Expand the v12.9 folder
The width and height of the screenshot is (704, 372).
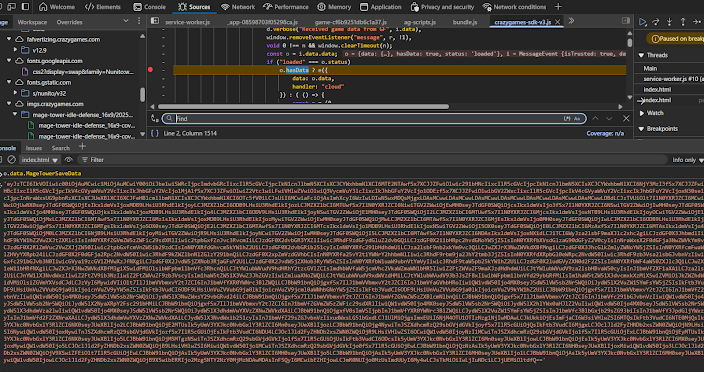point(15,50)
